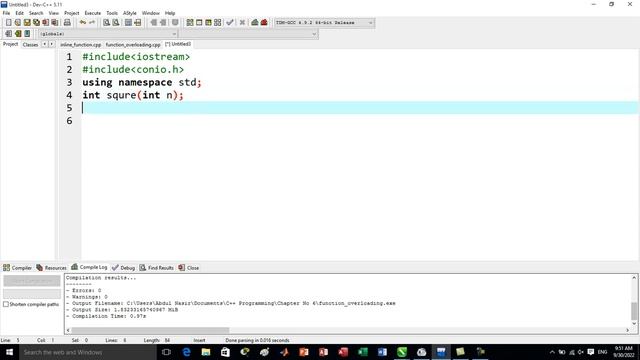This screenshot has height=360, width=640.
Task: Click 'Done parsing' status bar message
Action: [257, 340]
